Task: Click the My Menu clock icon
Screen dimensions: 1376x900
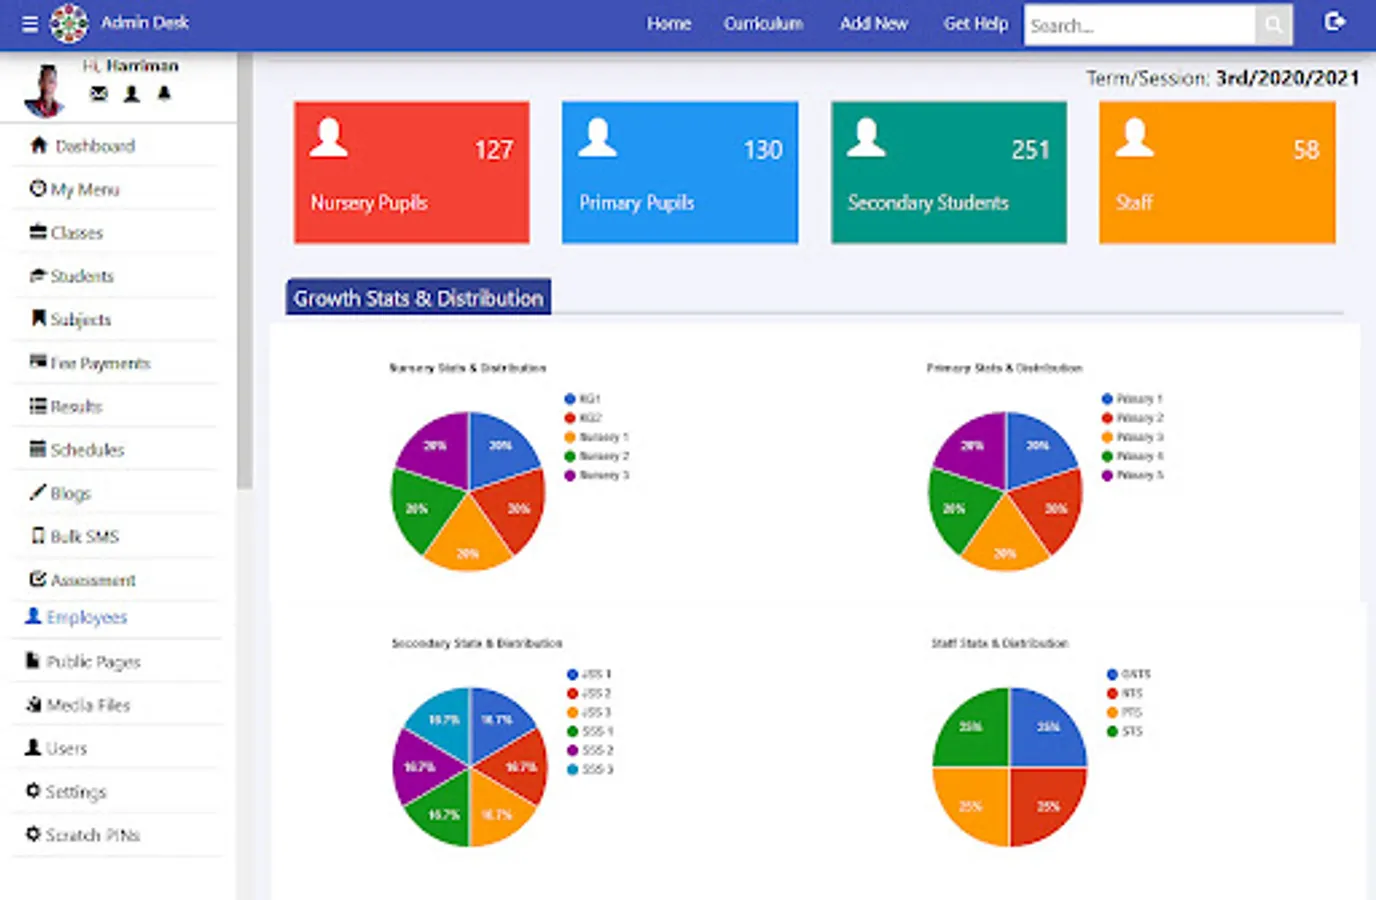Action: (x=38, y=188)
